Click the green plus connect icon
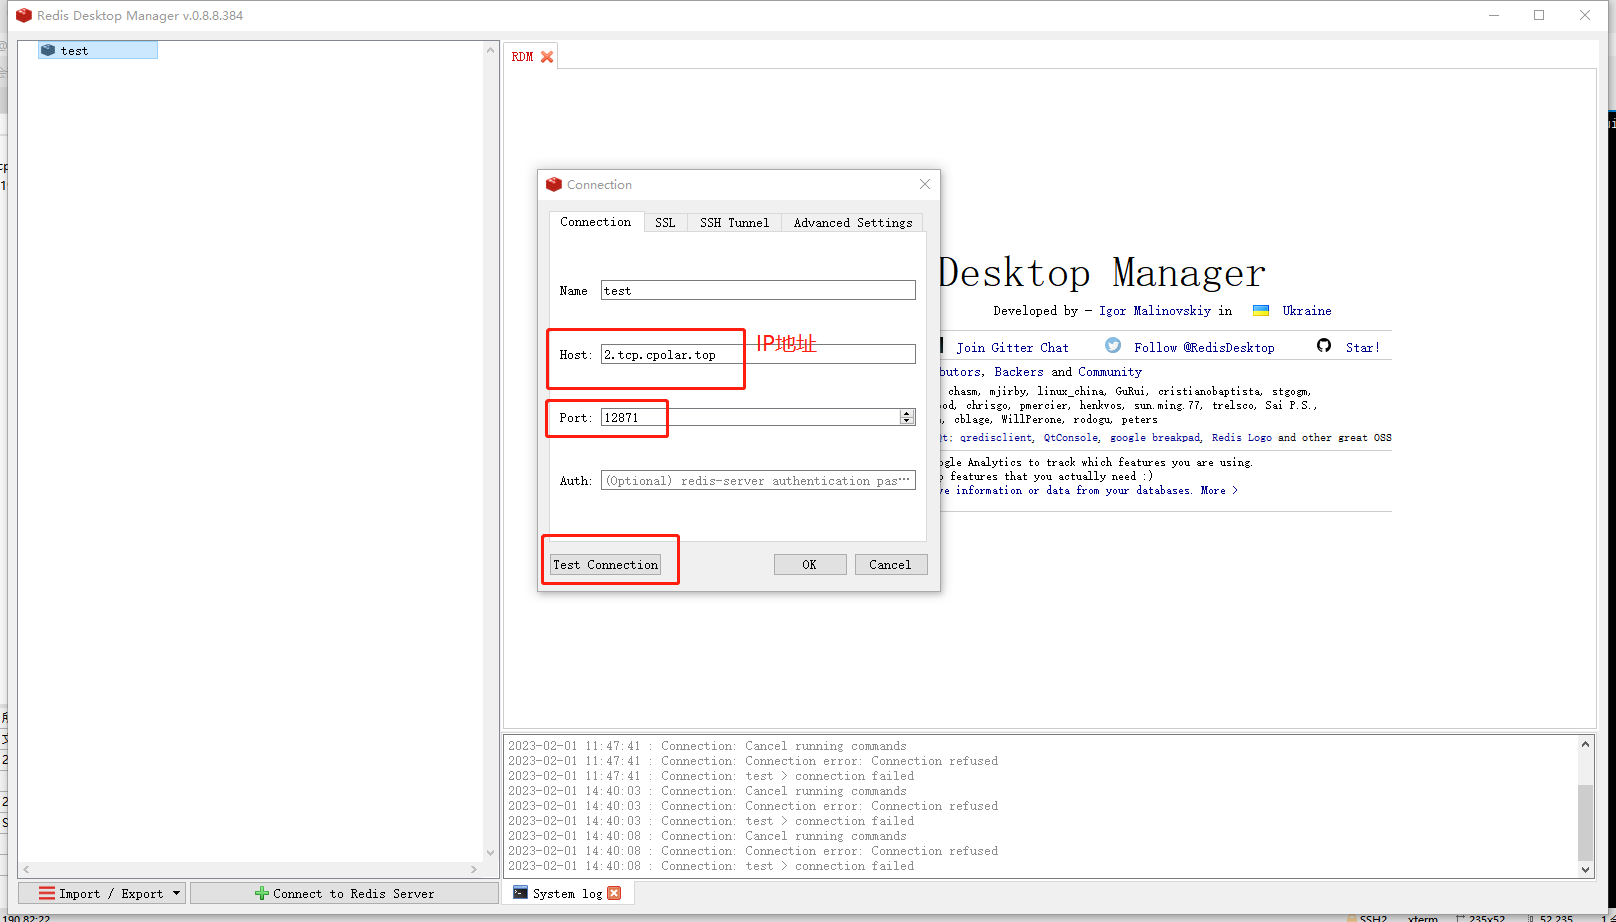Viewport: 1616px width, 922px height. tap(262, 893)
